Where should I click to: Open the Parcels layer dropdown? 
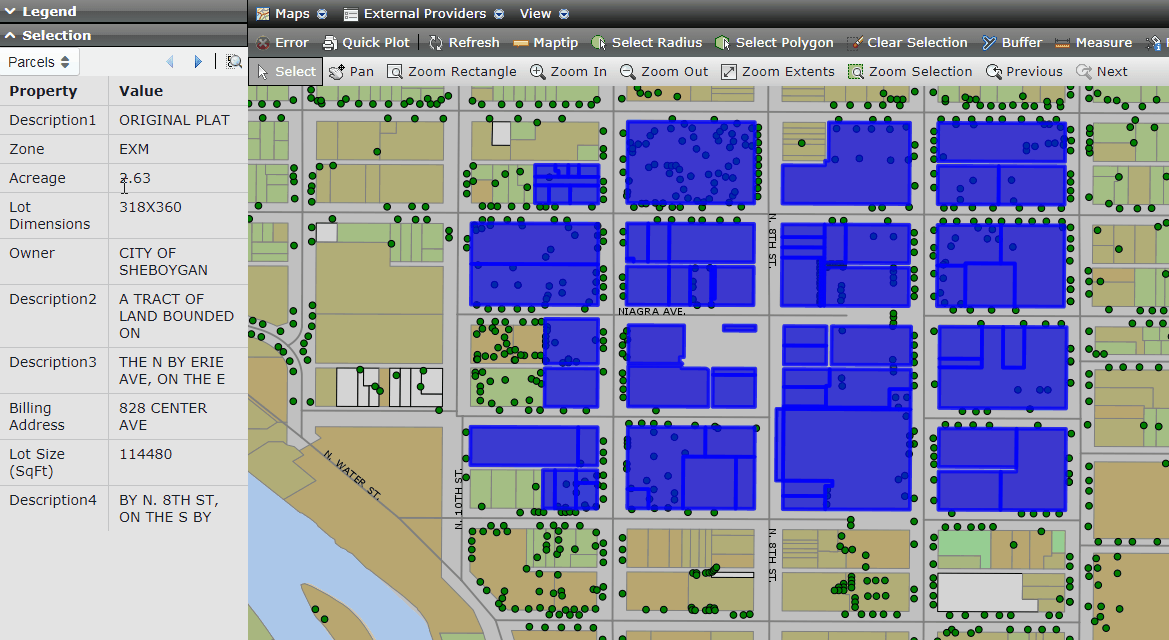coord(39,61)
